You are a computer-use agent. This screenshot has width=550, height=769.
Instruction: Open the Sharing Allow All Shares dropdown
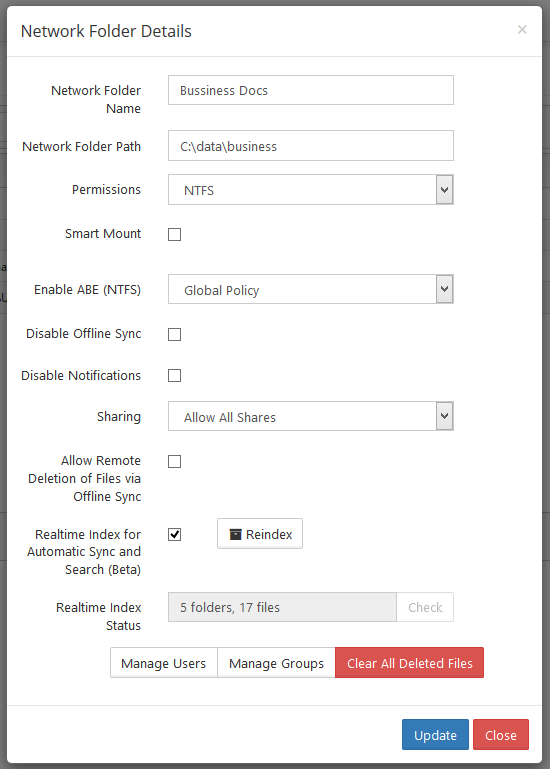[x=311, y=416]
